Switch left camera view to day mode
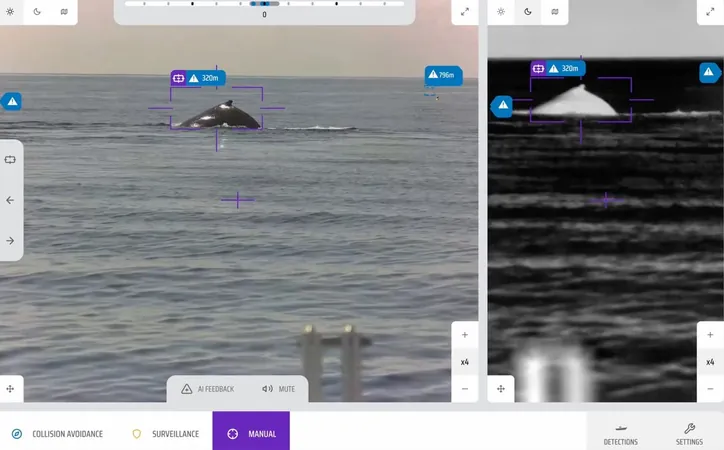Viewport: 724px width, 450px height. pyautogui.click(x=10, y=12)
